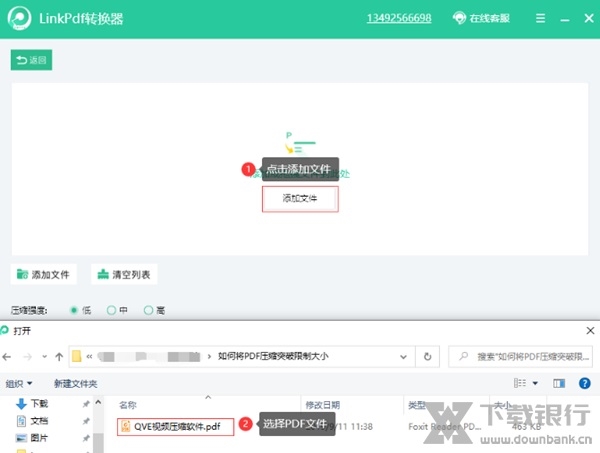Expand the address bar history dropdown
600x453 pixels.
(403, 357)
